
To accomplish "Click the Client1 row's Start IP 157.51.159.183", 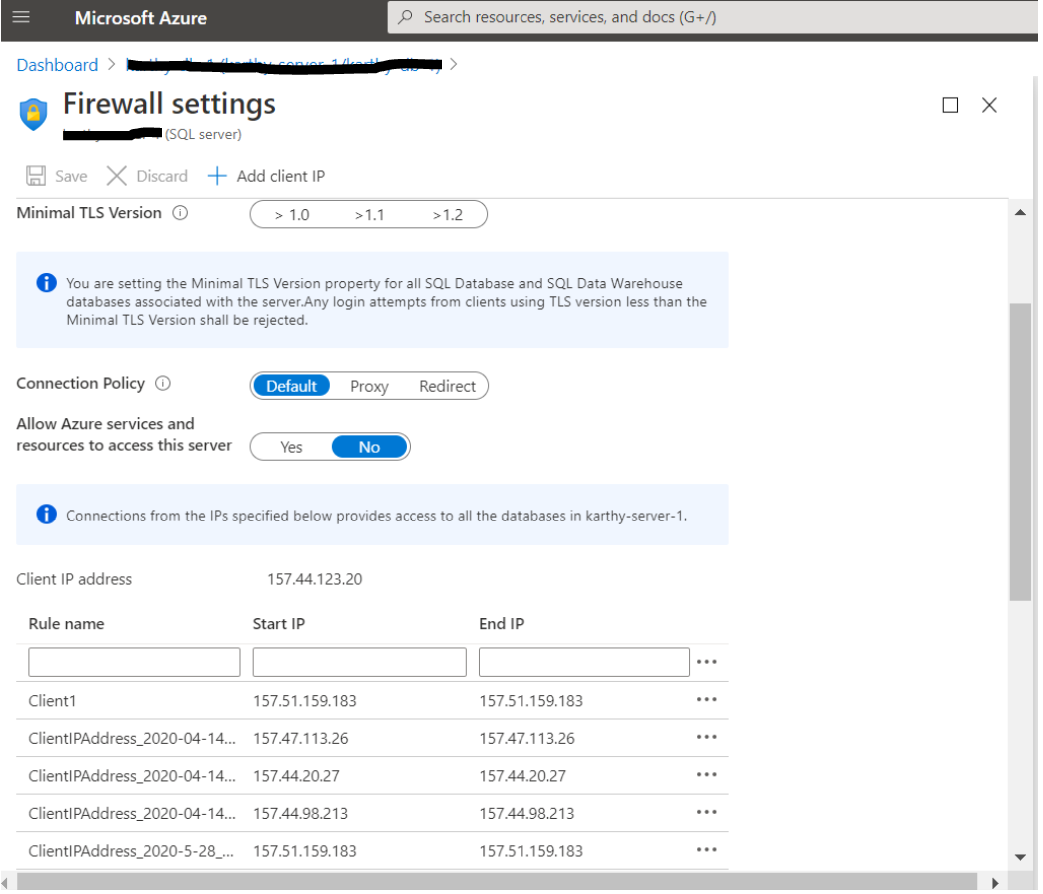I will click(305, 701).
